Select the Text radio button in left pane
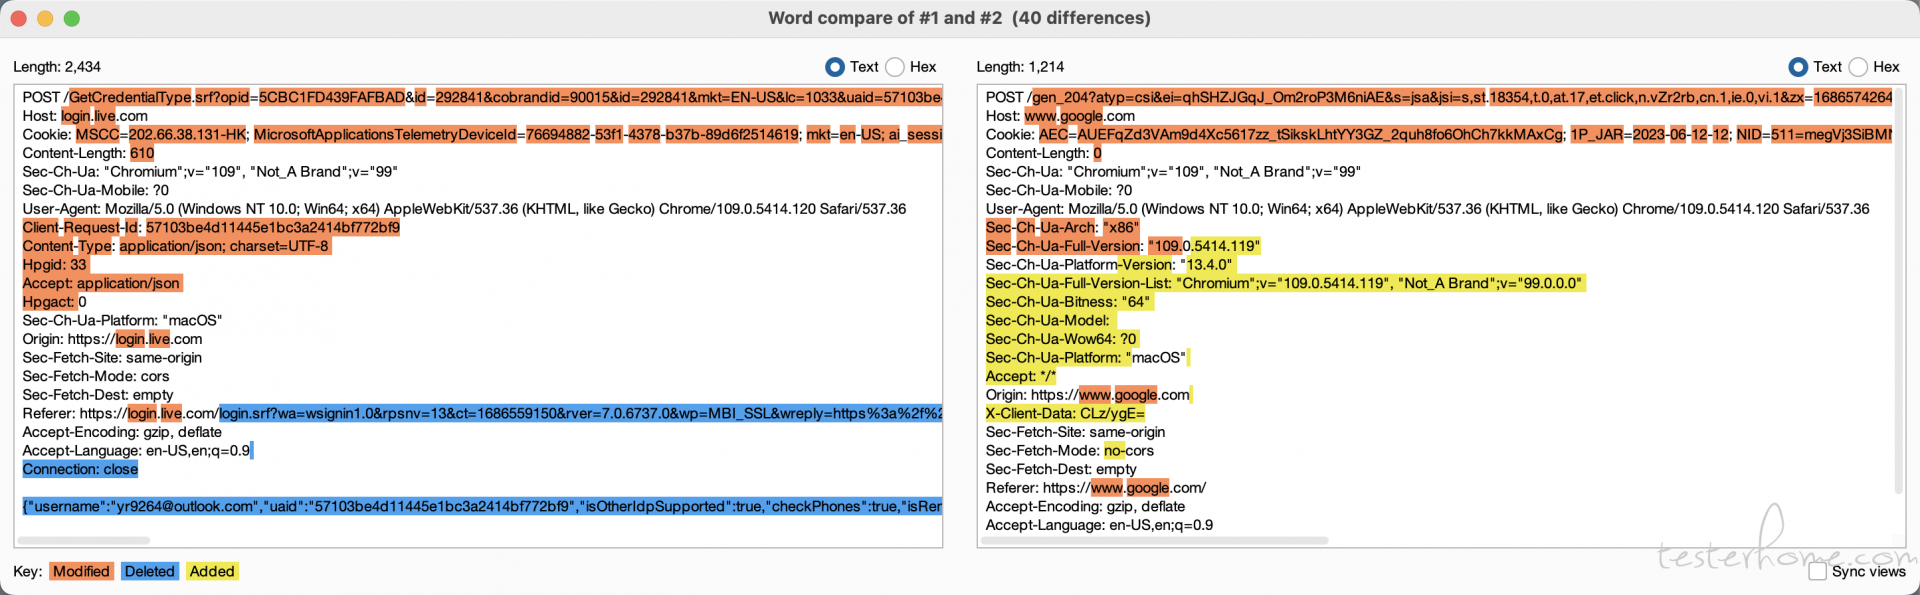Image resolution: width=1920 pixels, height=595 pixels. [x=835, y=67]
